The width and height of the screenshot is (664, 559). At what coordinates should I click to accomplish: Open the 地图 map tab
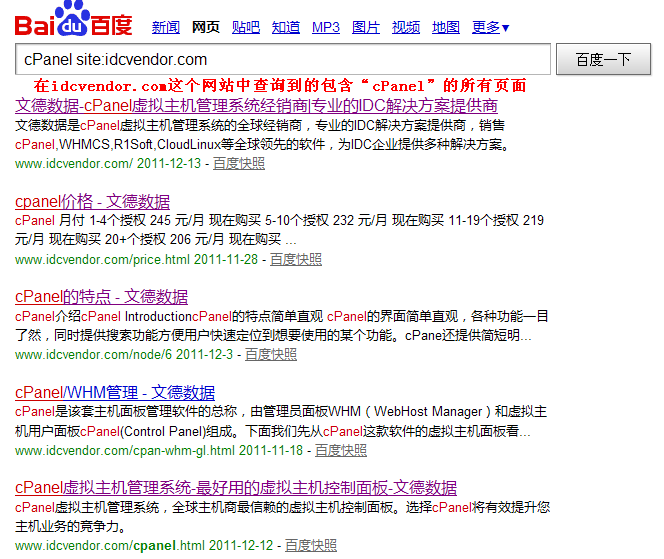coord(446,28)
